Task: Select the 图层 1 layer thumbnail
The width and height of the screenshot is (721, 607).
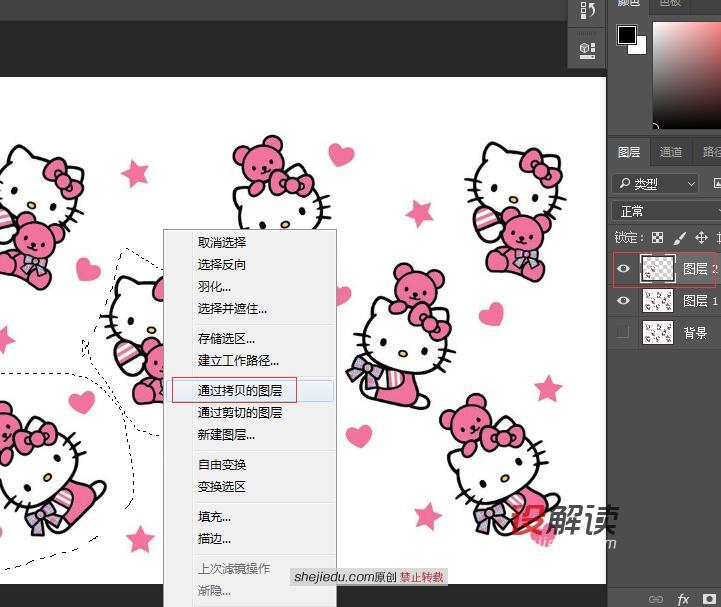Action: click(x=658, y=301)
